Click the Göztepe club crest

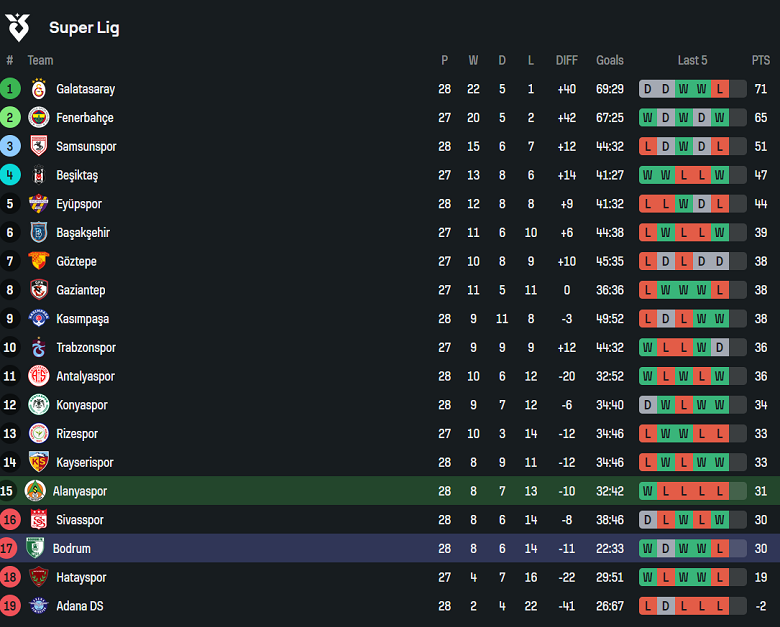pyautogui.click(x=39, y=262)
